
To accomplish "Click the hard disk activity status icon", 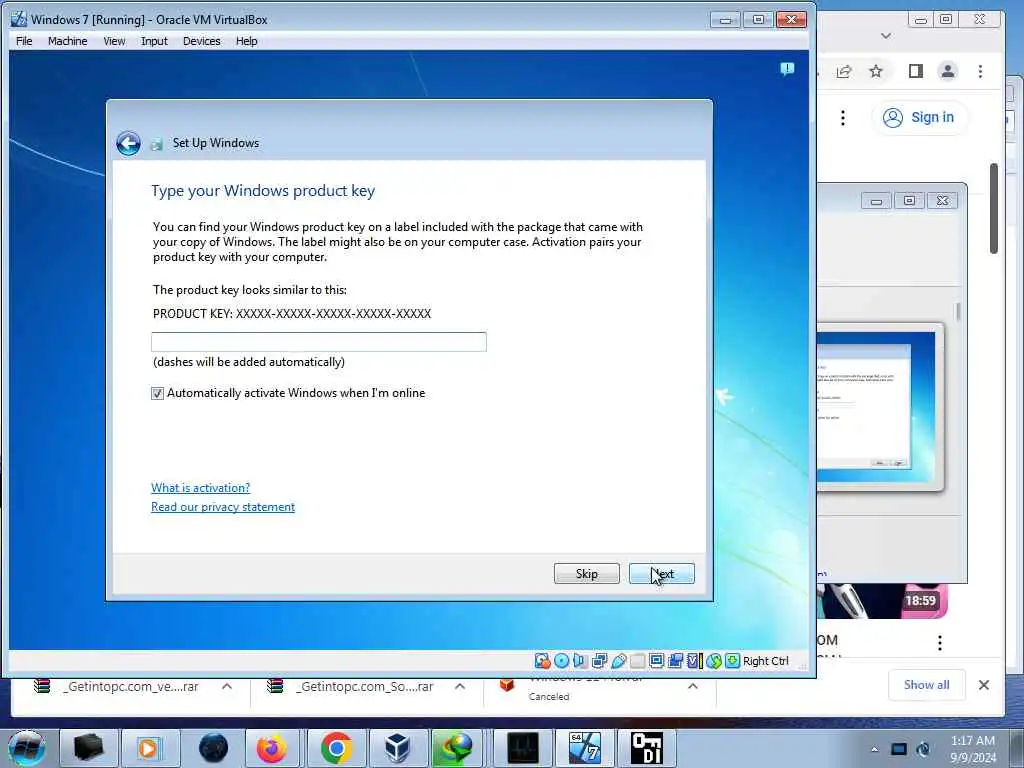I will (x=542, y=661).
